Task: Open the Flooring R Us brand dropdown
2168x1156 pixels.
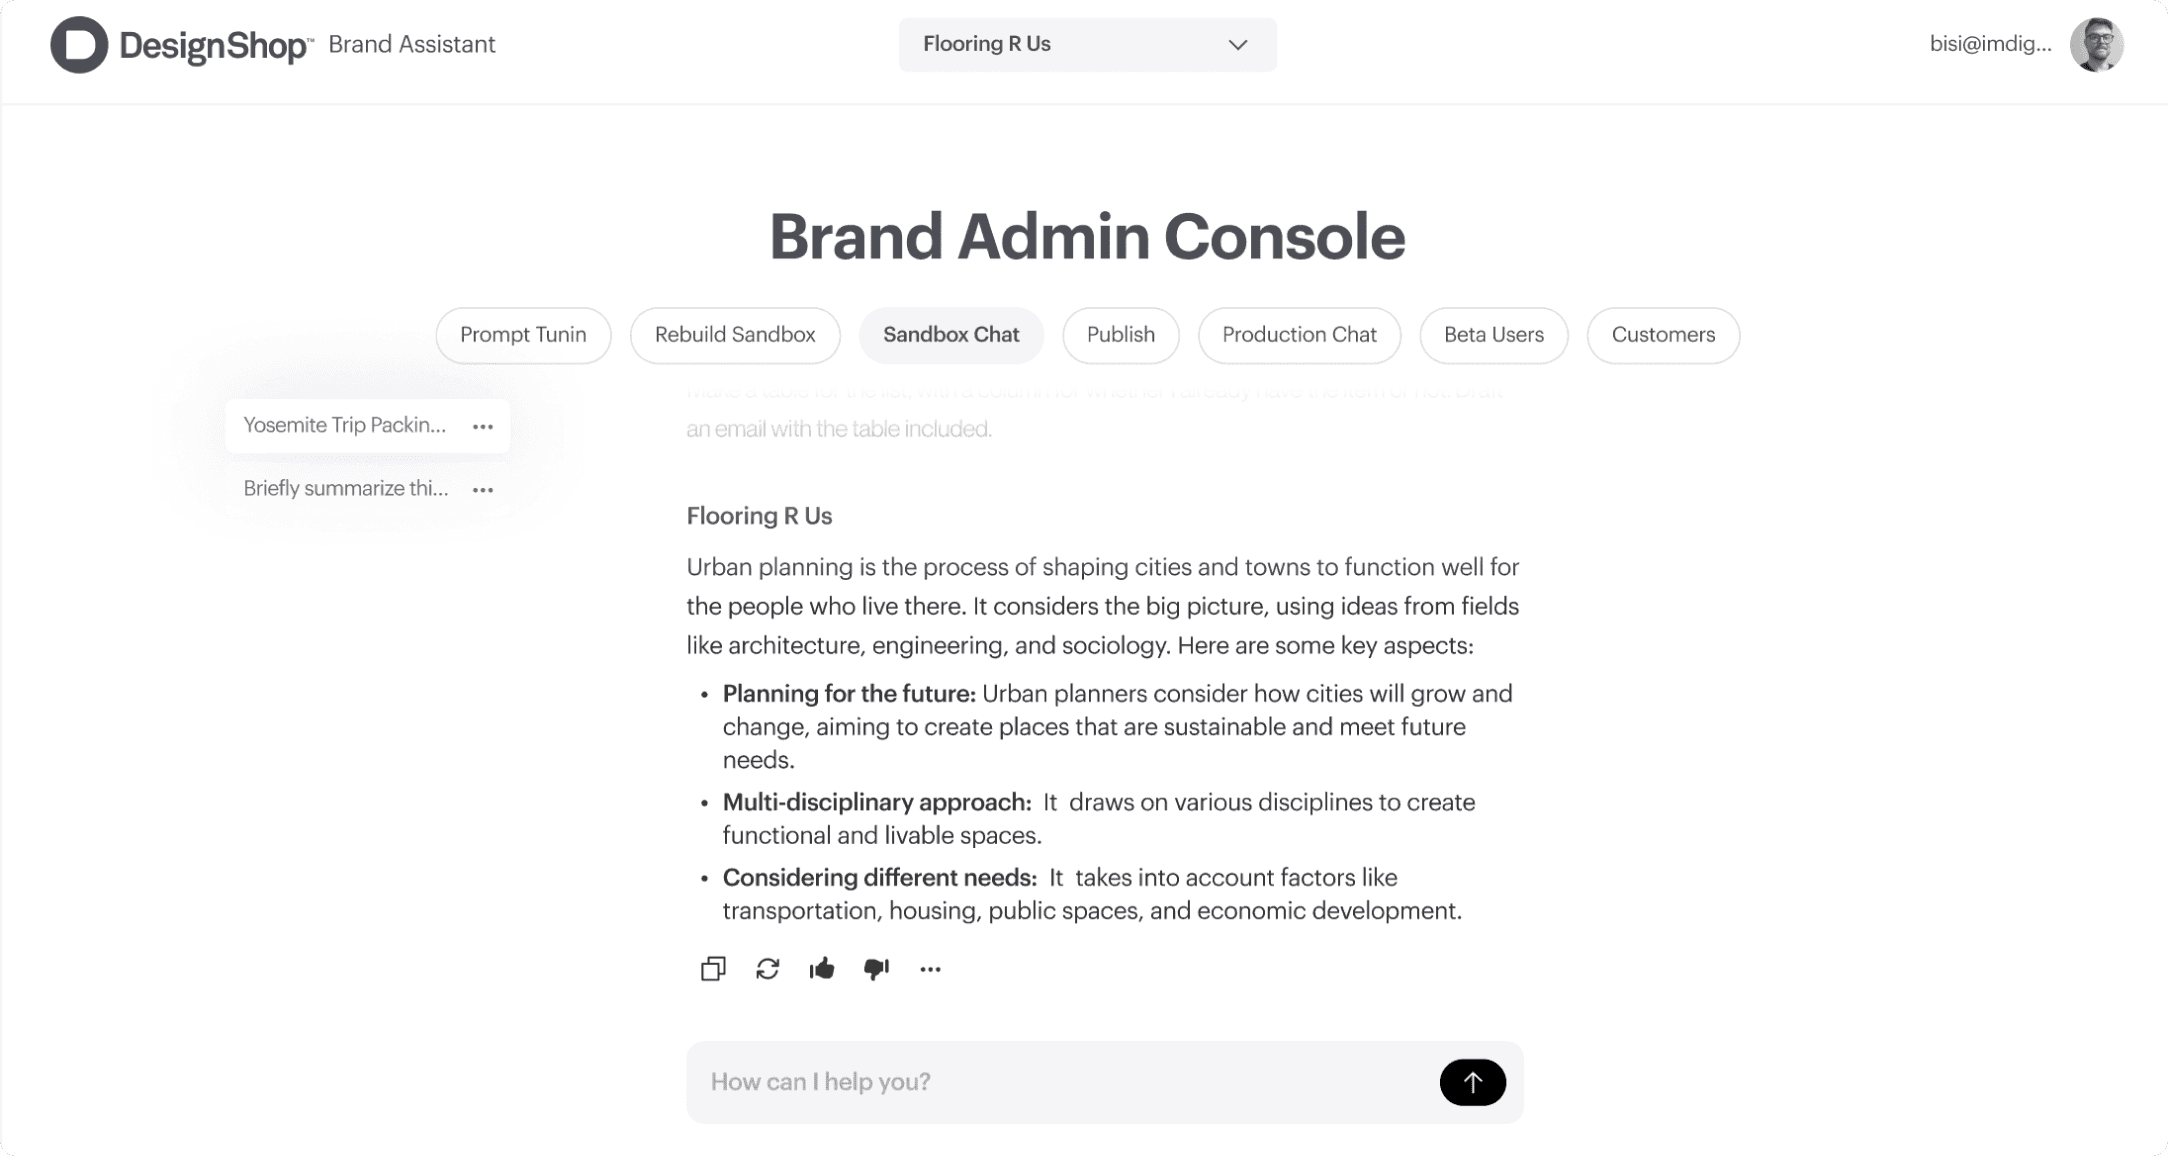Action: [1087, 44]
